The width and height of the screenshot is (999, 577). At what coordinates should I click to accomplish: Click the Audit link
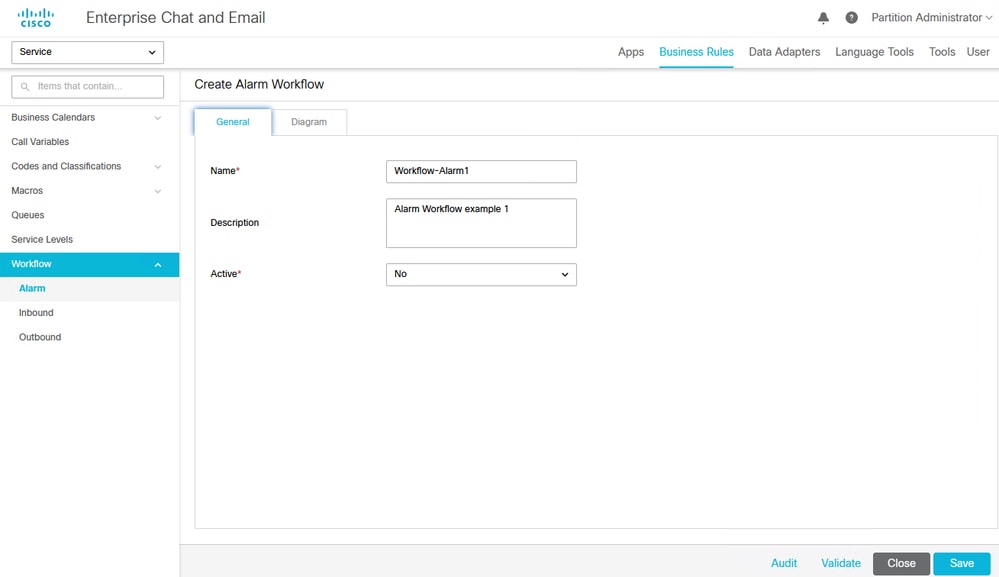click(x=784, y=564)
